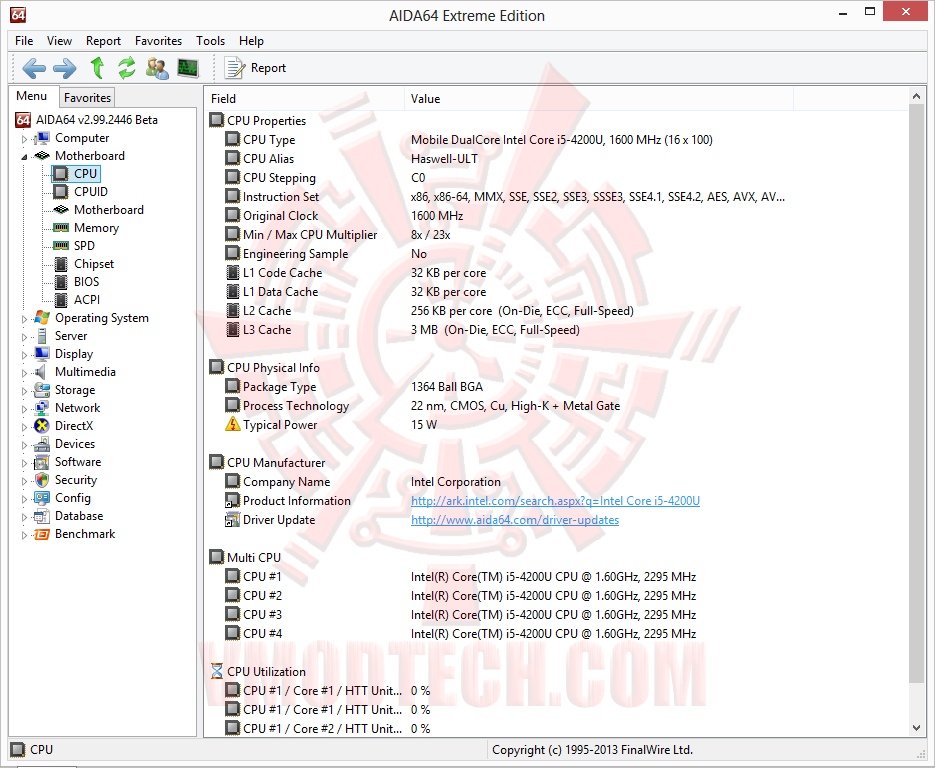This screenshot has width=935, height=768.
Task: Click scrollbar up arrow in details pane
Action: tap(917, 96)
